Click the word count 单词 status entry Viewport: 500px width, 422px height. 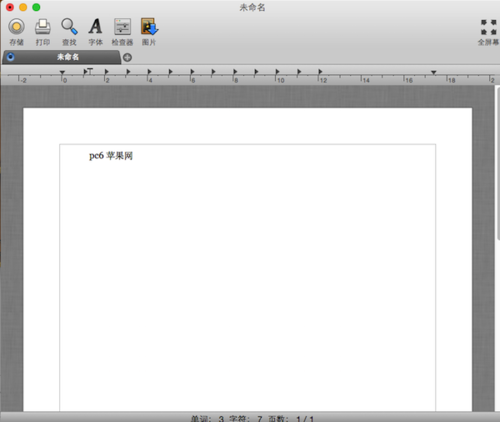[207, 419]
